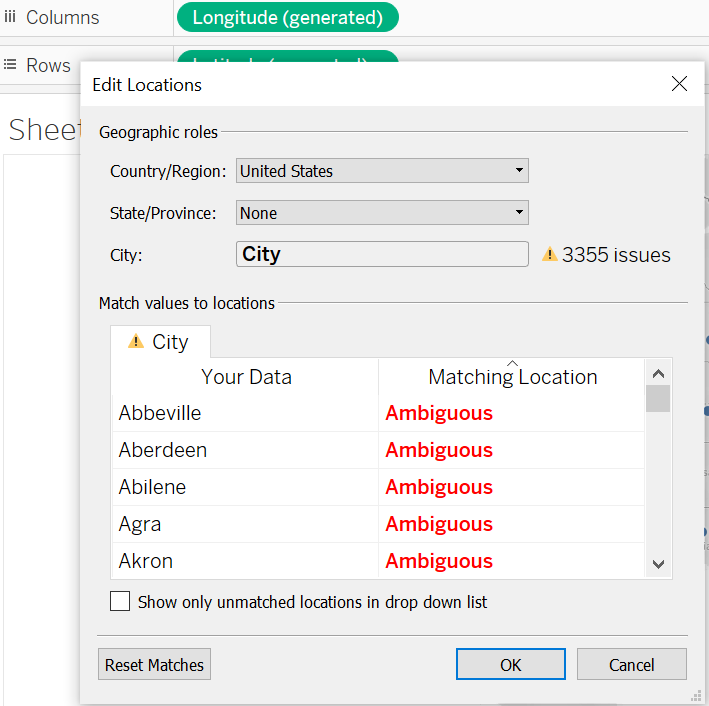This screenshot has height=706, width=709.
Task: Click the warning icon beside 3355 issues
Action: (549, 255)
